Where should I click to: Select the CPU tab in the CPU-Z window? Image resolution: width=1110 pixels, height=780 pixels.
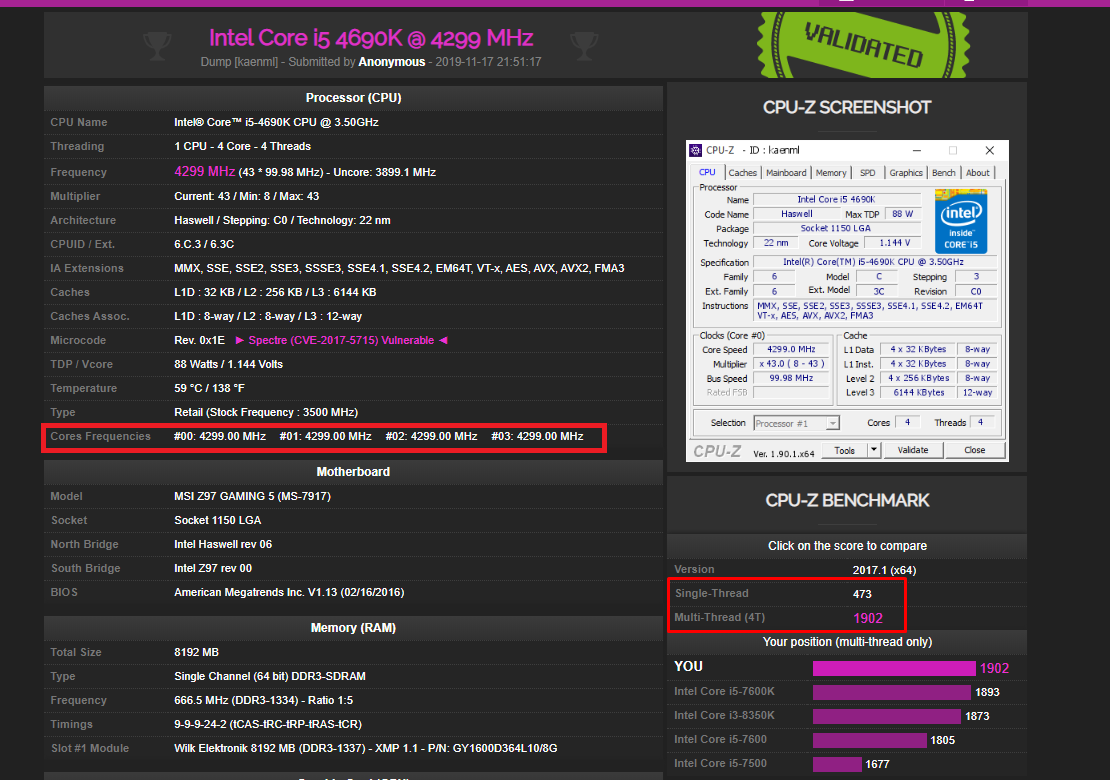pos(707,172)
